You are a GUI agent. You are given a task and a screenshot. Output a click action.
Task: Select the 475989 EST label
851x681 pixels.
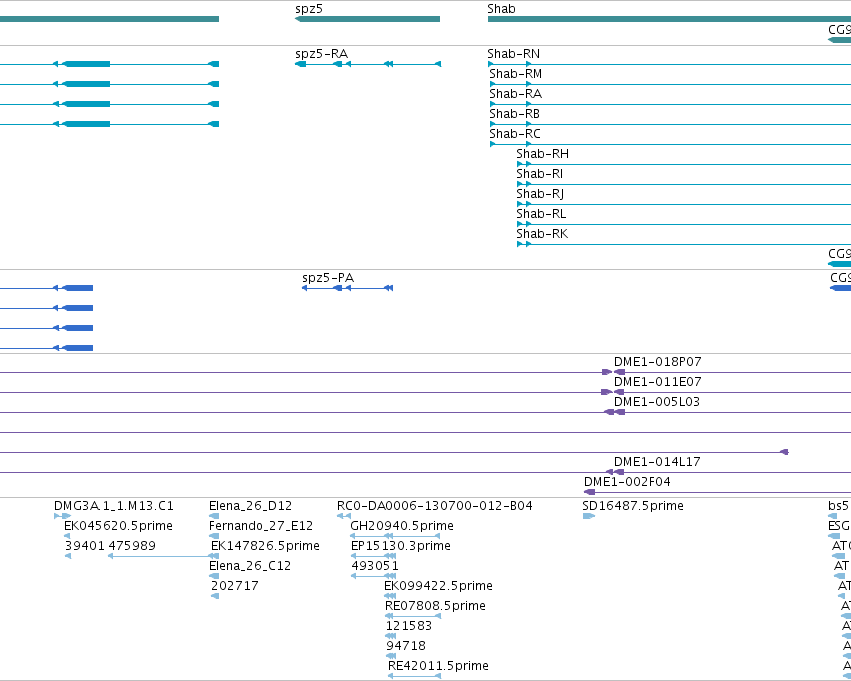pos(132,546)
